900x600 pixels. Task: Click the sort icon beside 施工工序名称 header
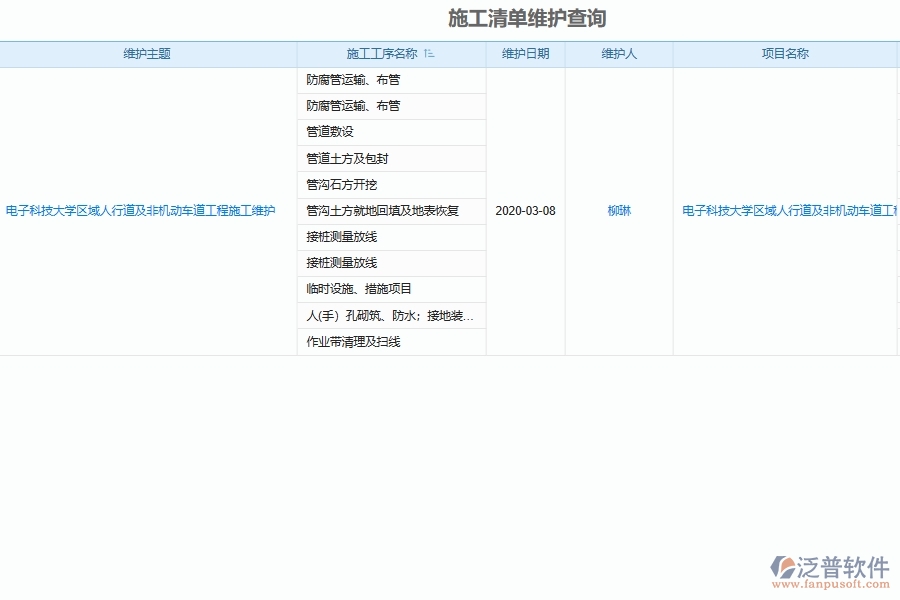(430, 54)
